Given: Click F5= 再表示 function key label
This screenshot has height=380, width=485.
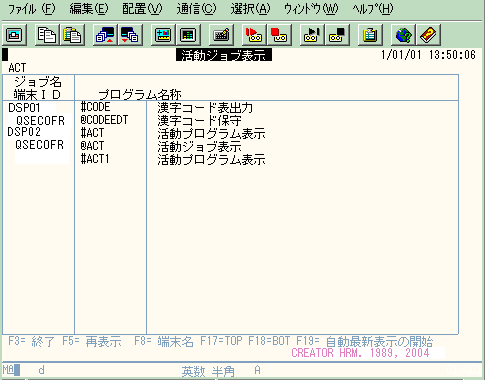Looking at the screenshot, I should pos(92,342).
